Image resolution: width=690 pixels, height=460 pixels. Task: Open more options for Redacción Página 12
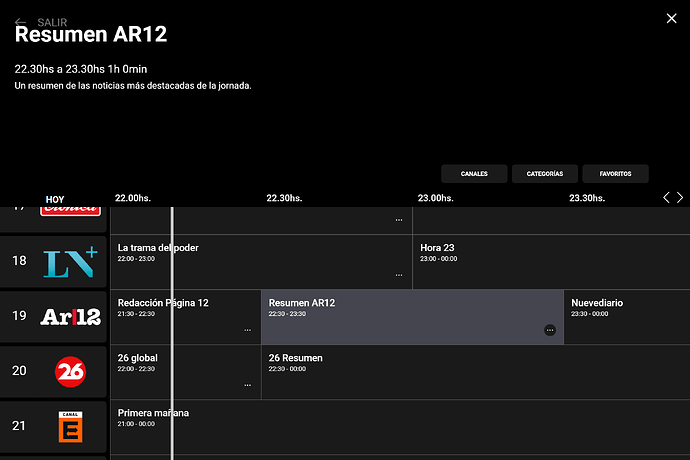[248, 330]
